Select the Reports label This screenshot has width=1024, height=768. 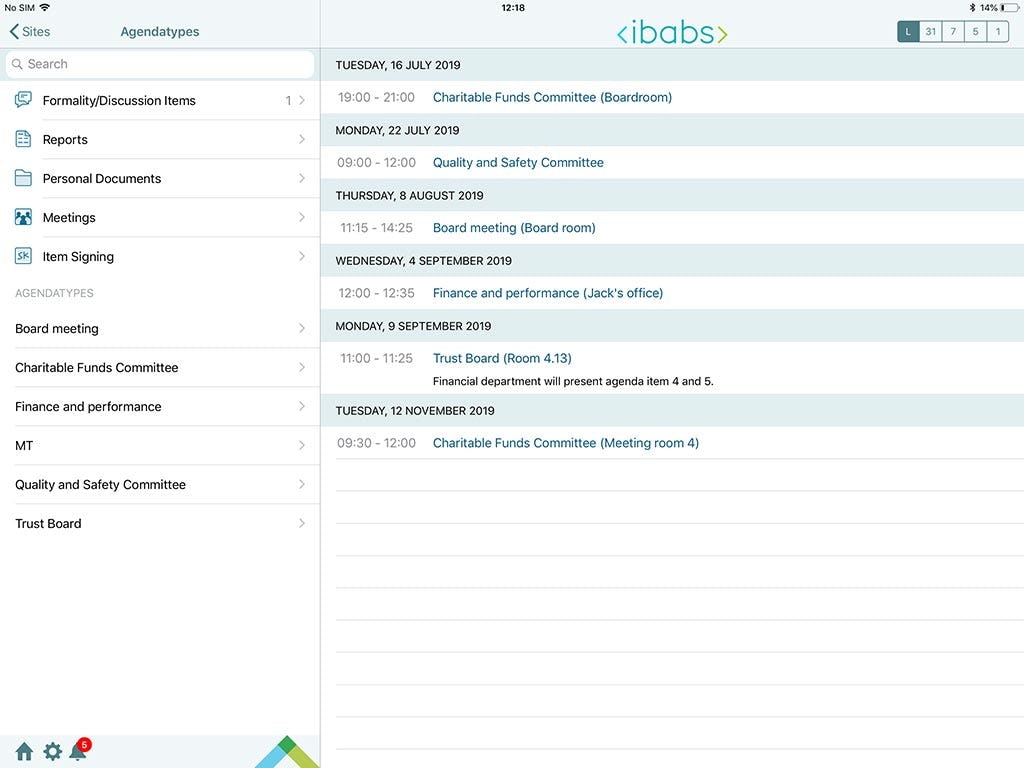pyautogui.click(x=65, y=140)
